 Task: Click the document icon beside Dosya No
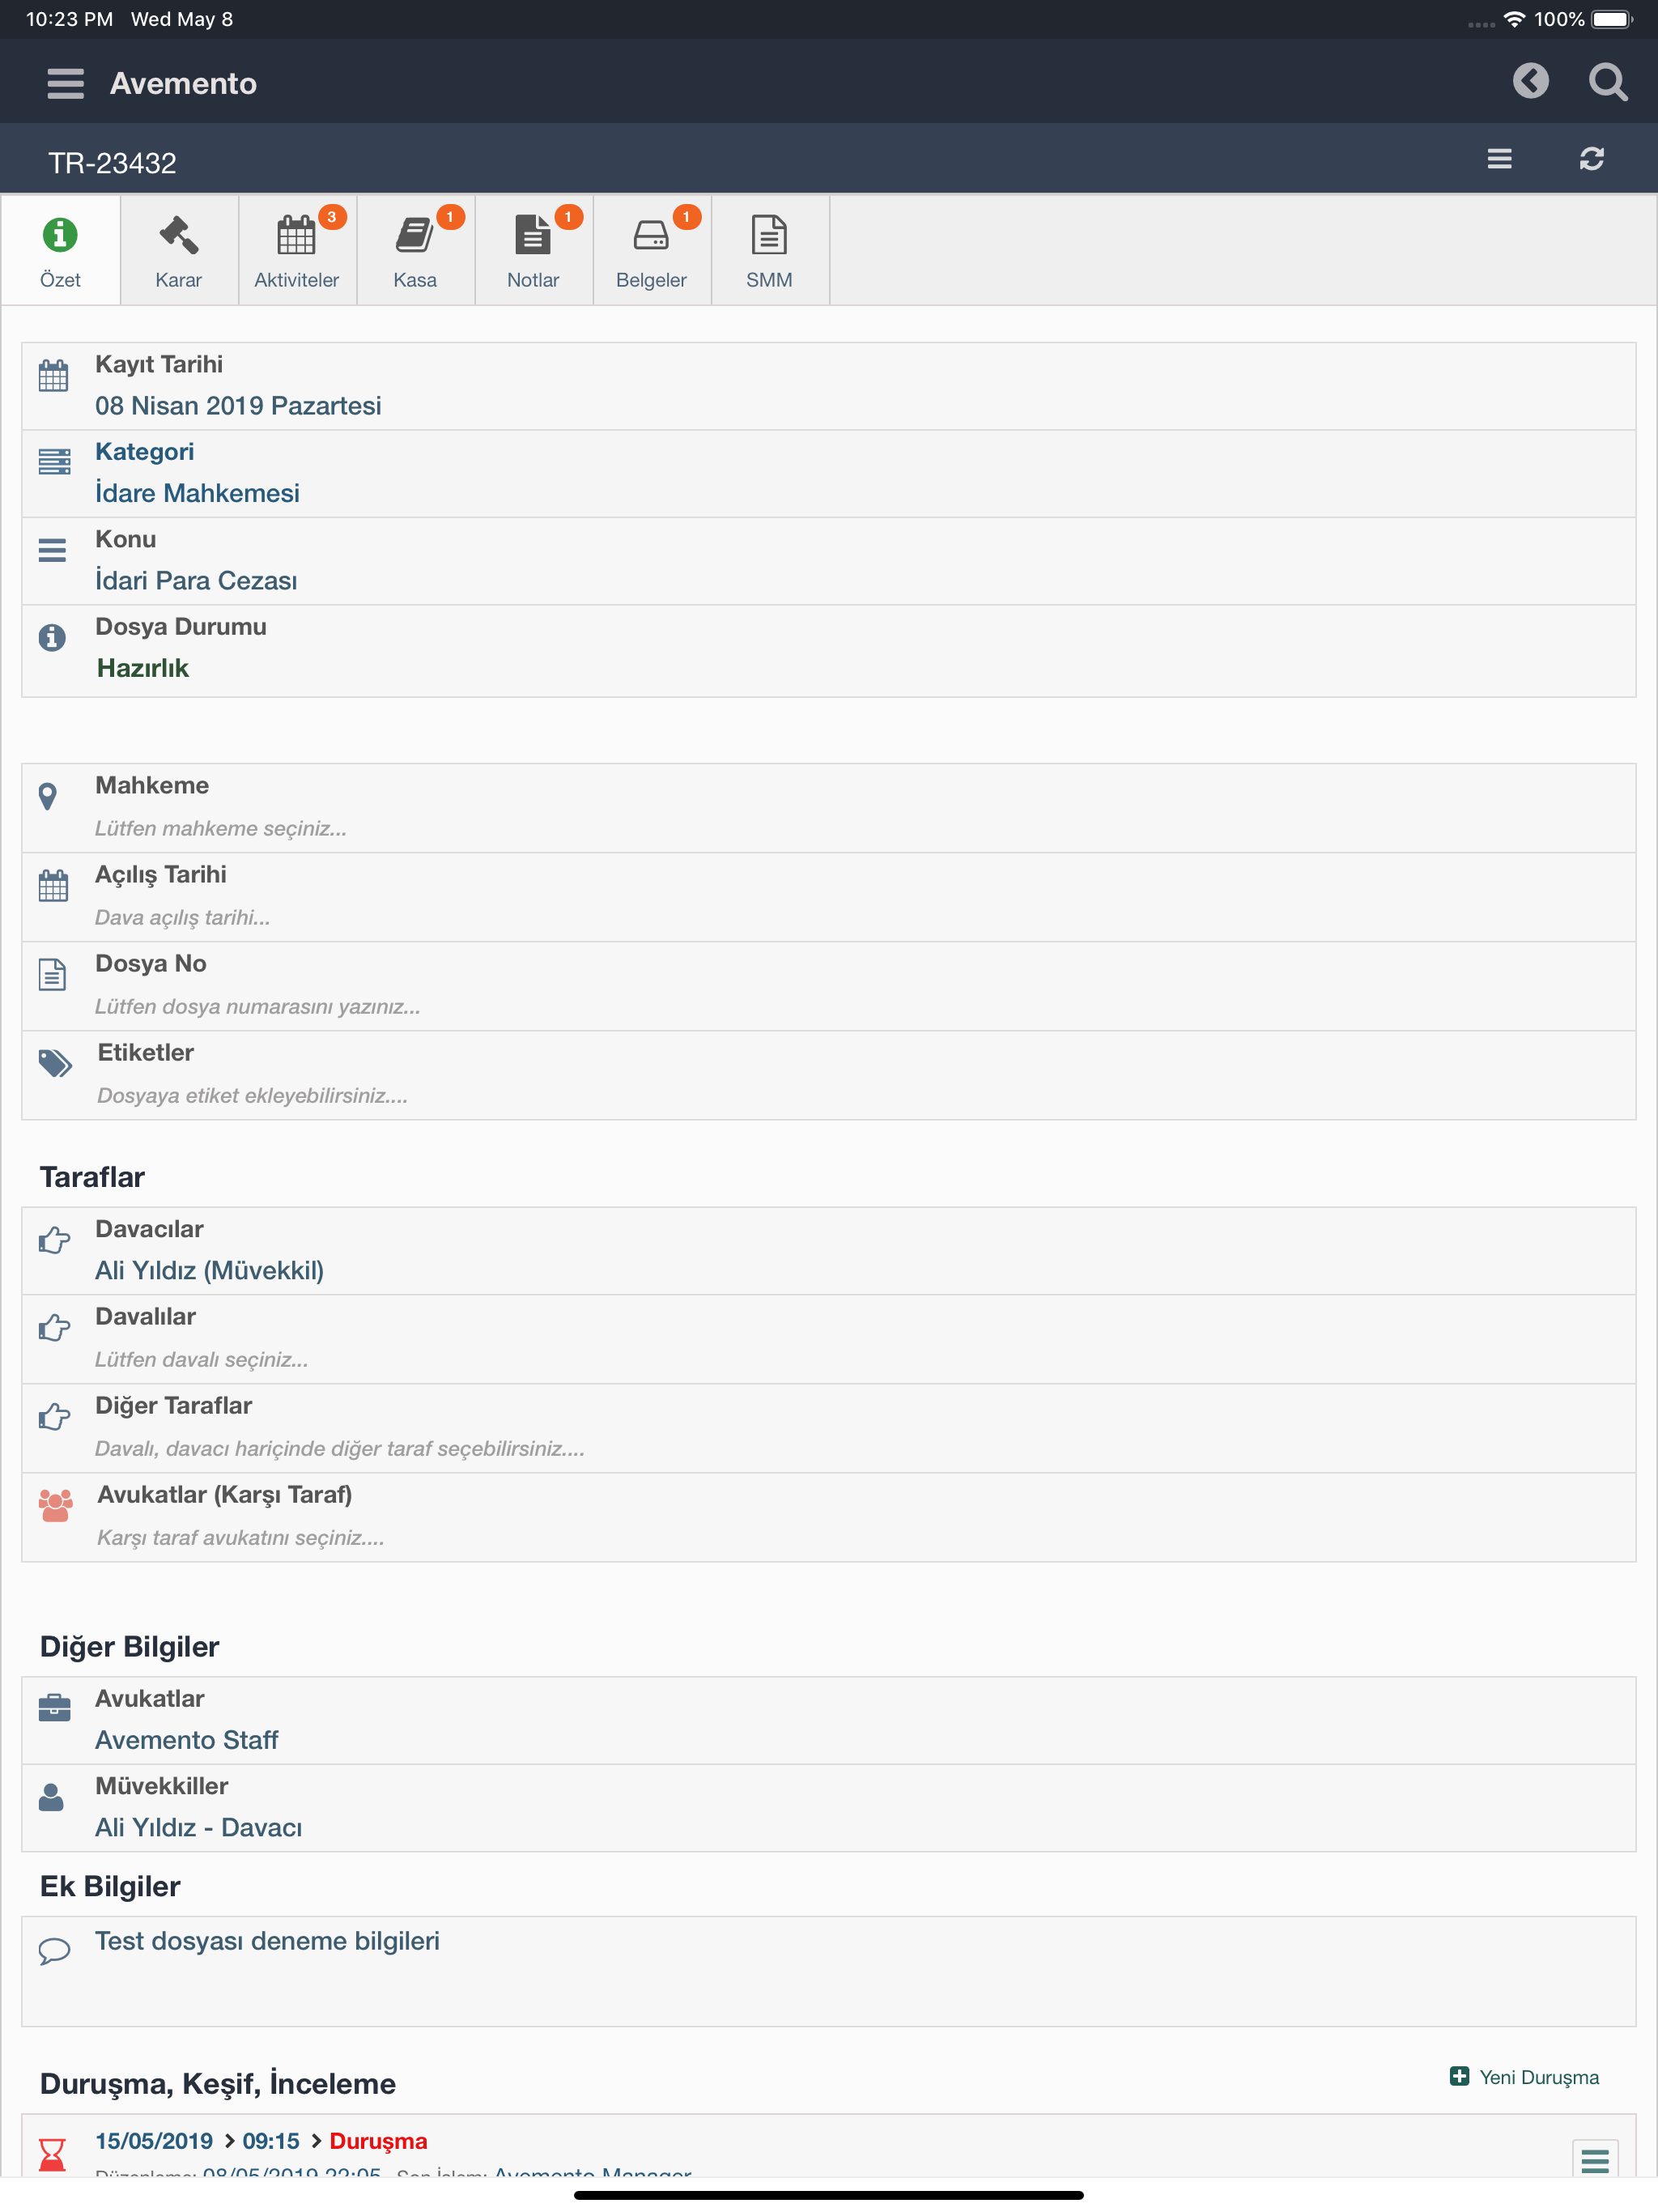point(52,974)
